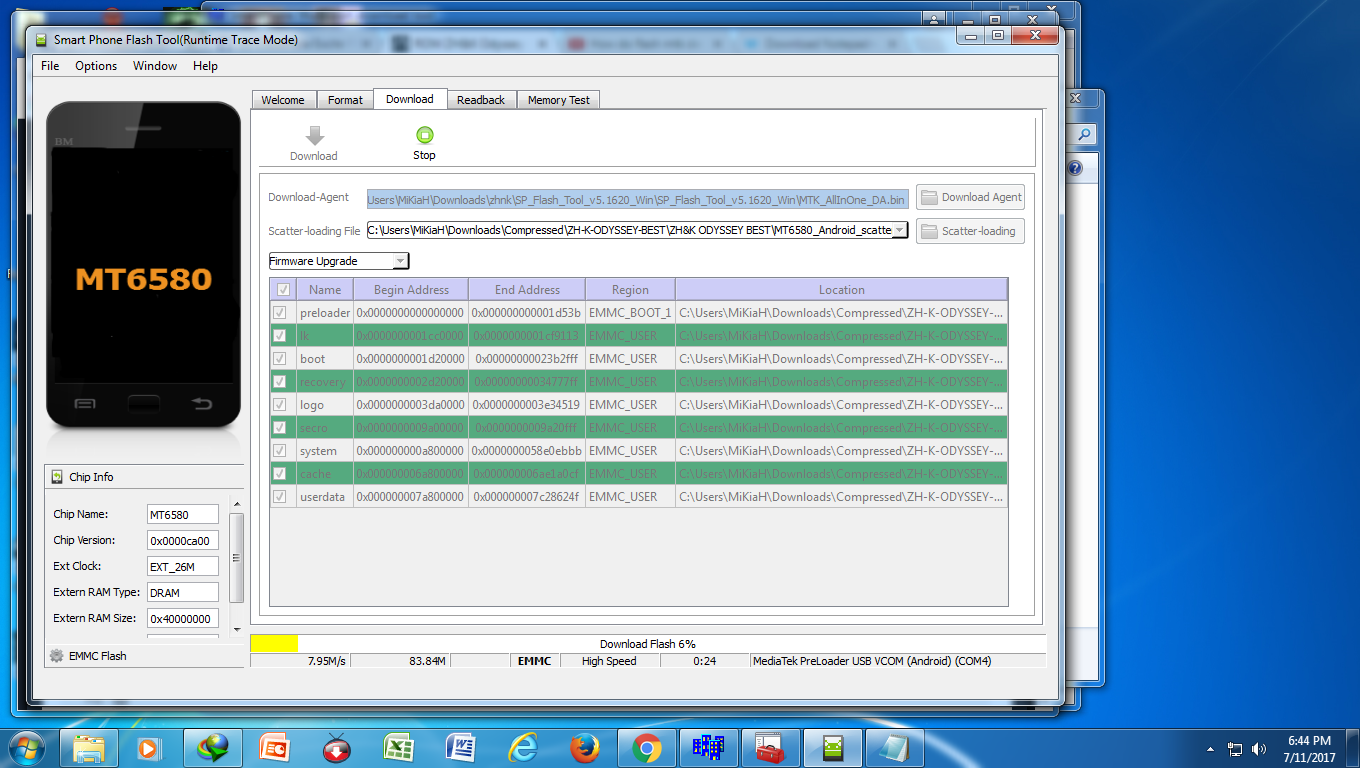Viewport: 1360px width, 768px height.
Task: Open the Window menu
Action: pyautogui.click(x=155, y=66)
